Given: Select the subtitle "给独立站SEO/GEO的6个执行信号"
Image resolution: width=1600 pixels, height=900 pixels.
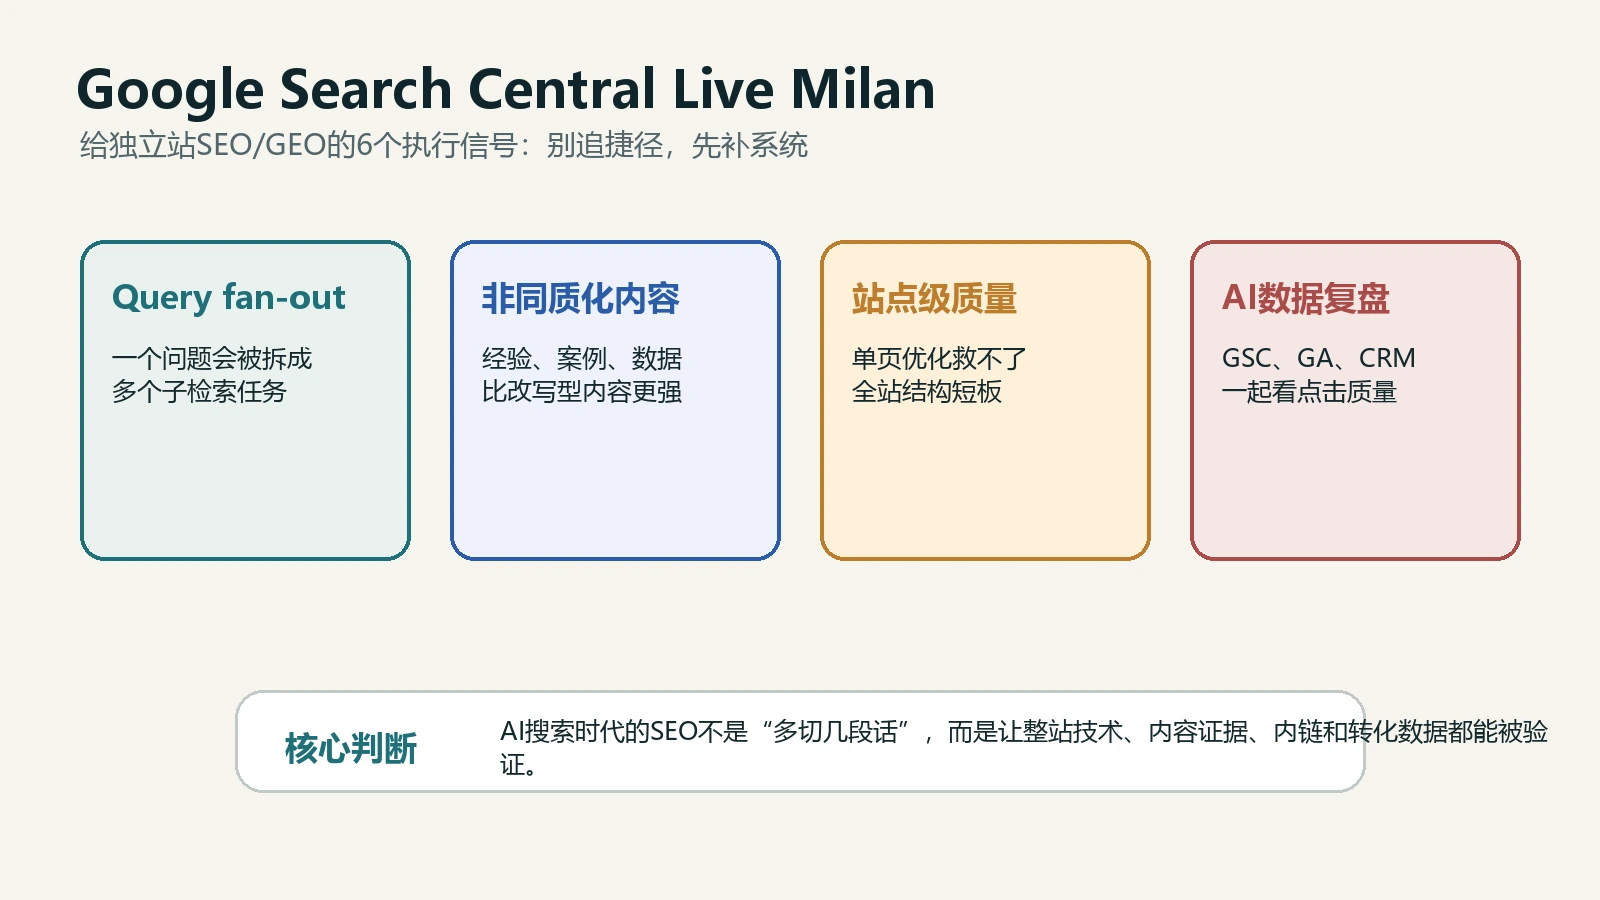Looking at the screenshot, I should point(298,146).
